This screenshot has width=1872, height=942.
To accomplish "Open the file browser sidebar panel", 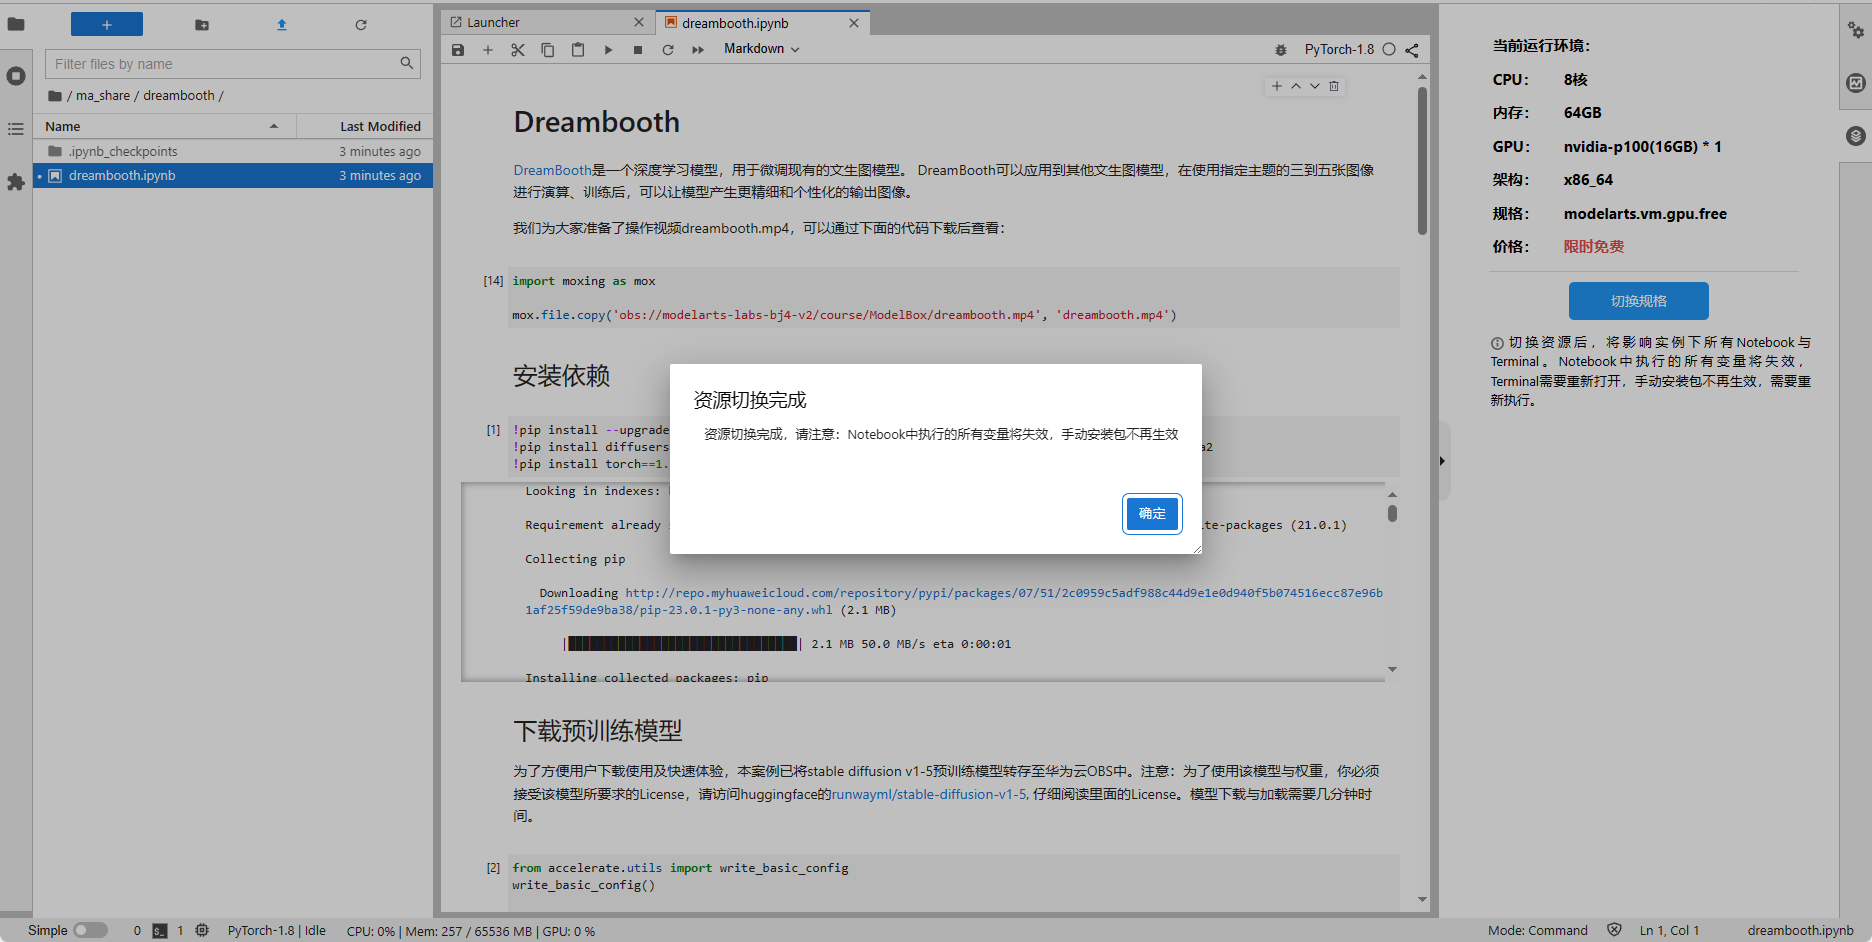I will click(x=16, y=25).
